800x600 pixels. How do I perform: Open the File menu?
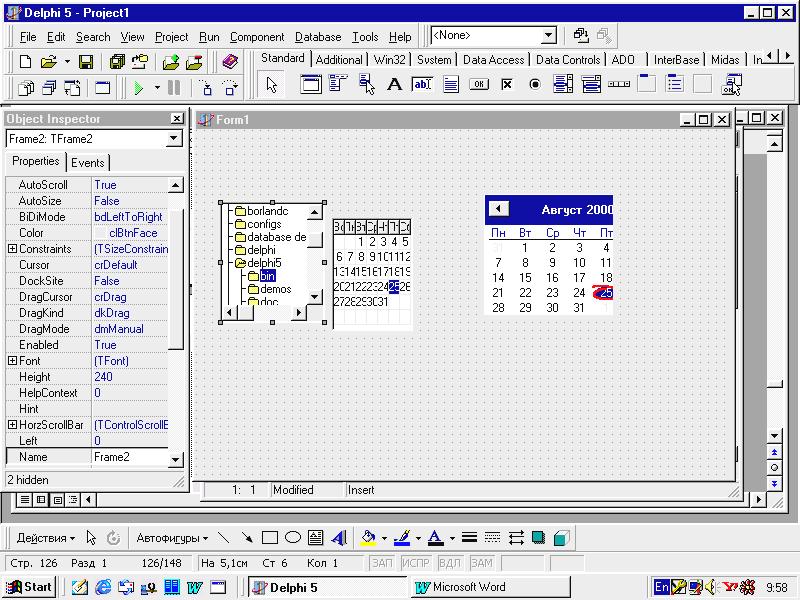(x=28, y=37)
